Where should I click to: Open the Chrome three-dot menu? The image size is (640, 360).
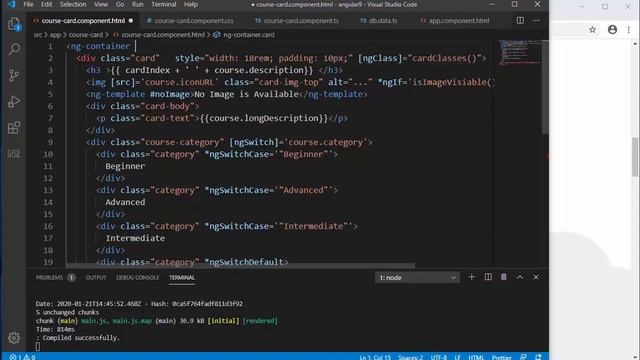click(629, 29)
